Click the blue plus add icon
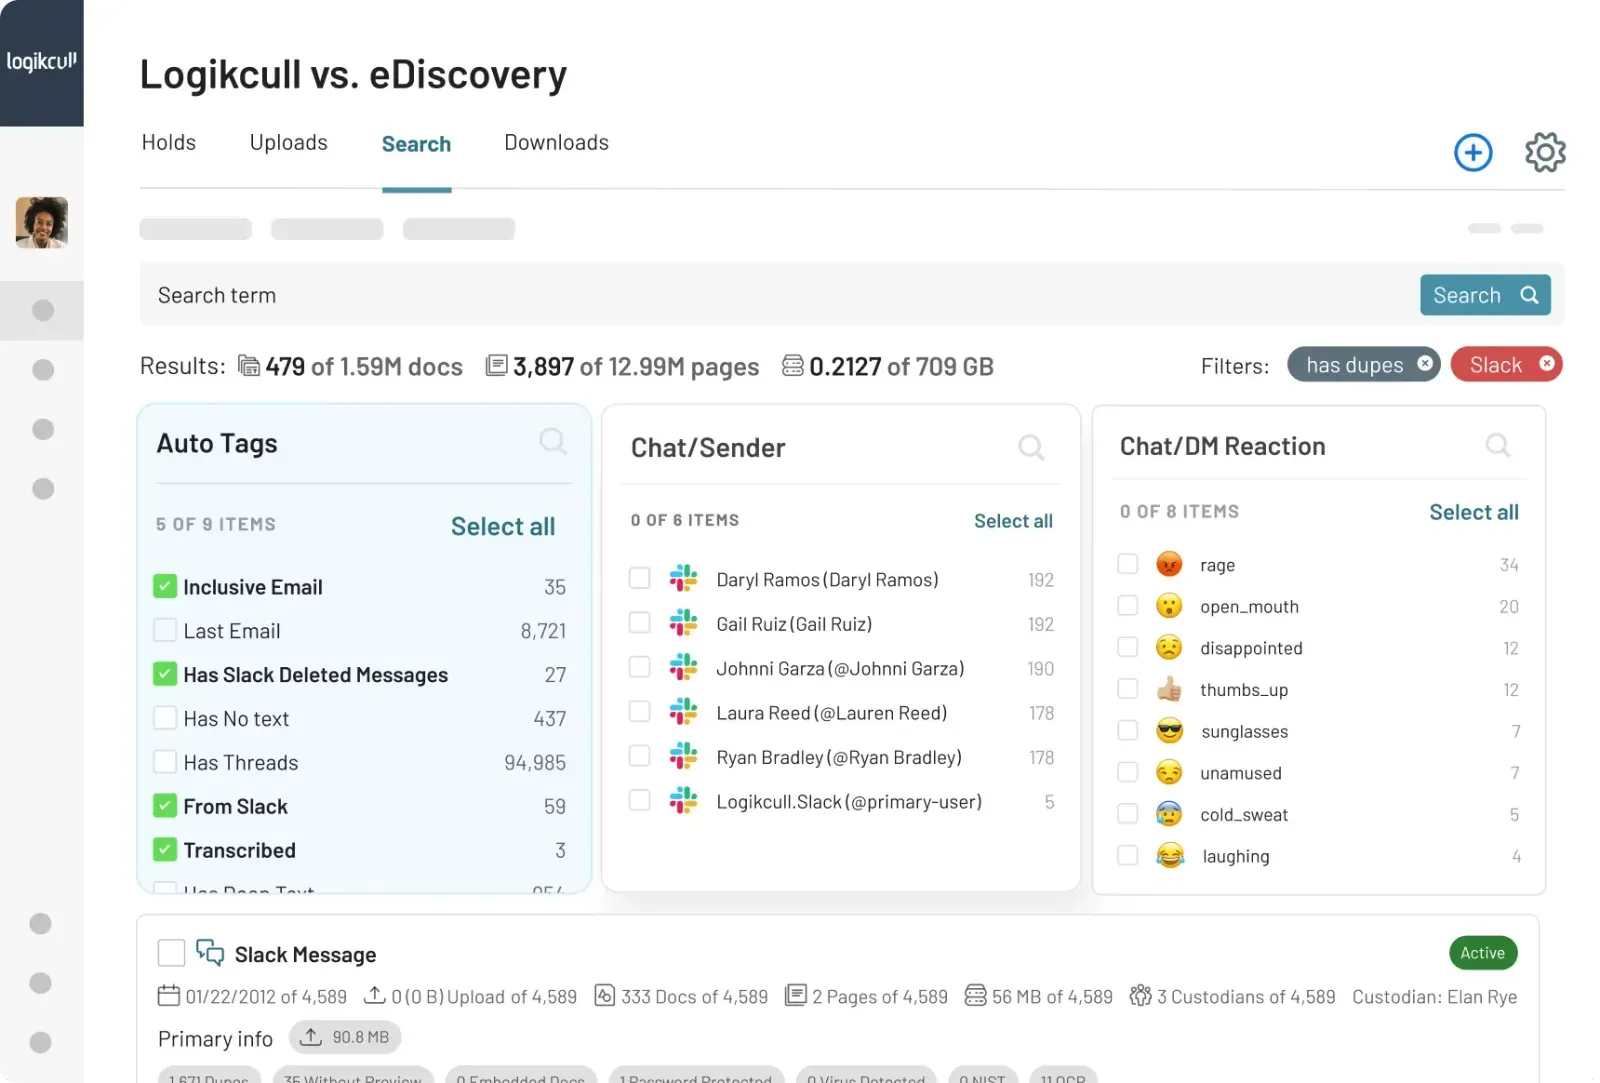 coord(1472,153)
